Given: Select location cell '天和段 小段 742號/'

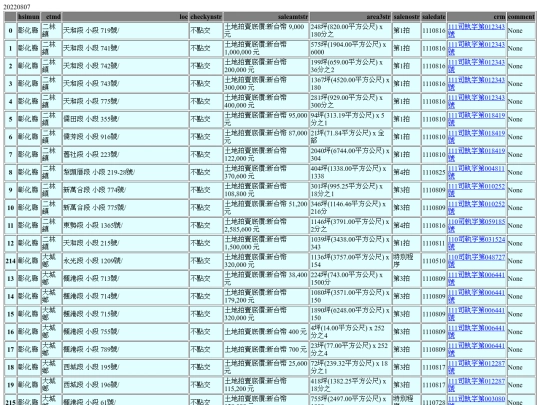Looking at the screenshot, I should pyautogui.click(x=125, y=66).
